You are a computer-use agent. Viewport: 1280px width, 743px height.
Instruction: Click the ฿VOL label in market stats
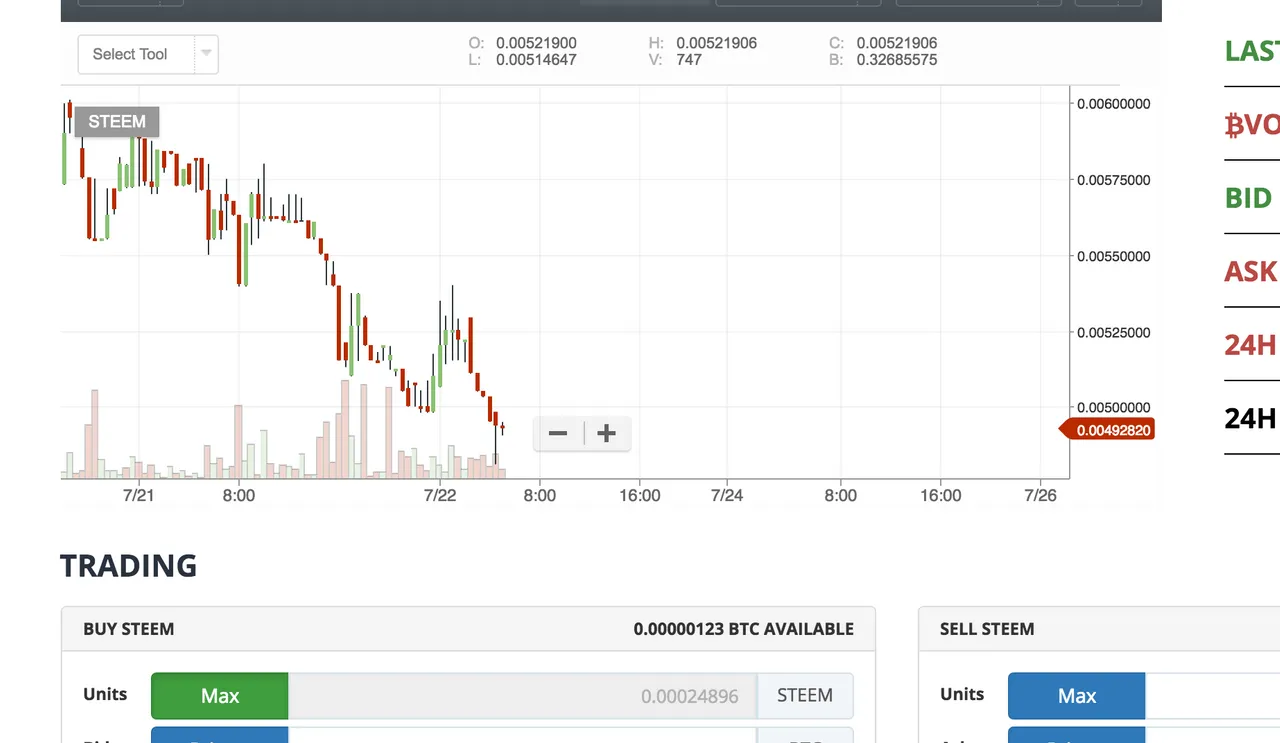tap(1252, 124)
